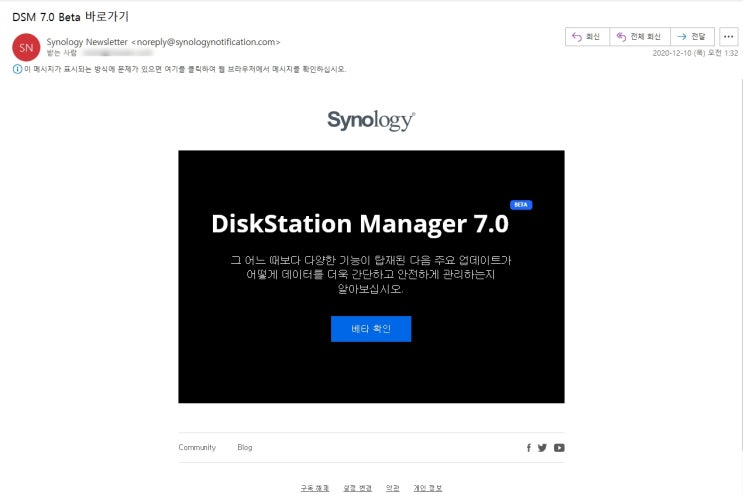Click the vertical scrollbar on the right edge
This screenshot has width=743, height=494.
pyautogui.click(x=741, y=265)
